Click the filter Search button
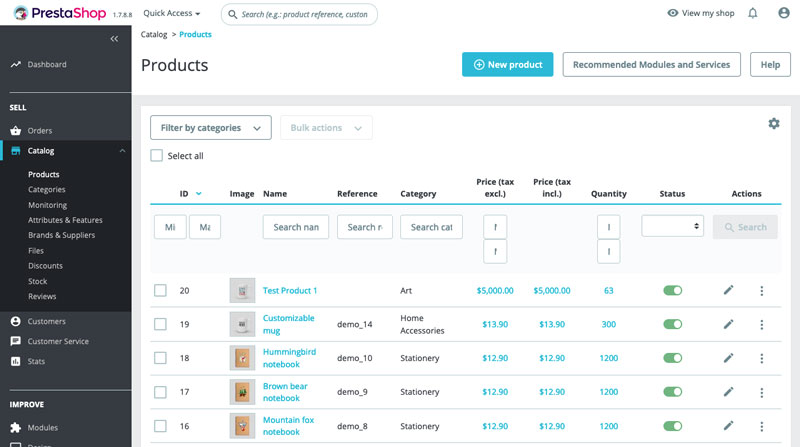800x447 pixels. coord(745,227)
